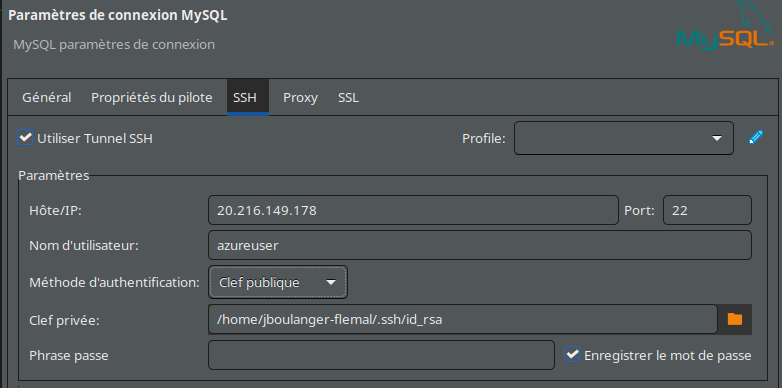This screenshot has height=388, width=782.
Task: Open the Propriétés du pilote tab
Action: [152, 97]
